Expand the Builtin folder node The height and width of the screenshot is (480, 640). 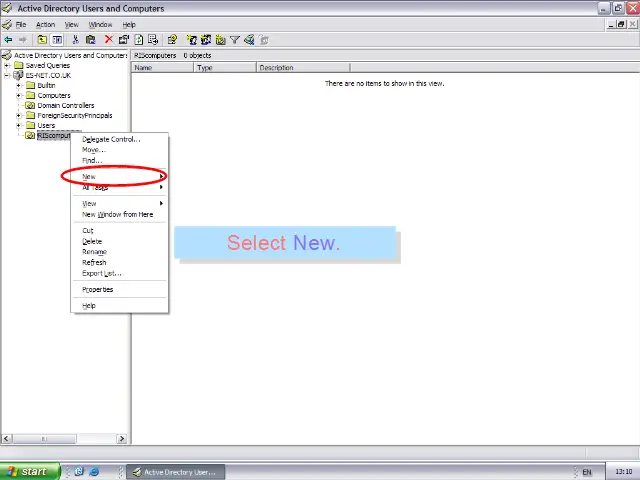point(19,85)
